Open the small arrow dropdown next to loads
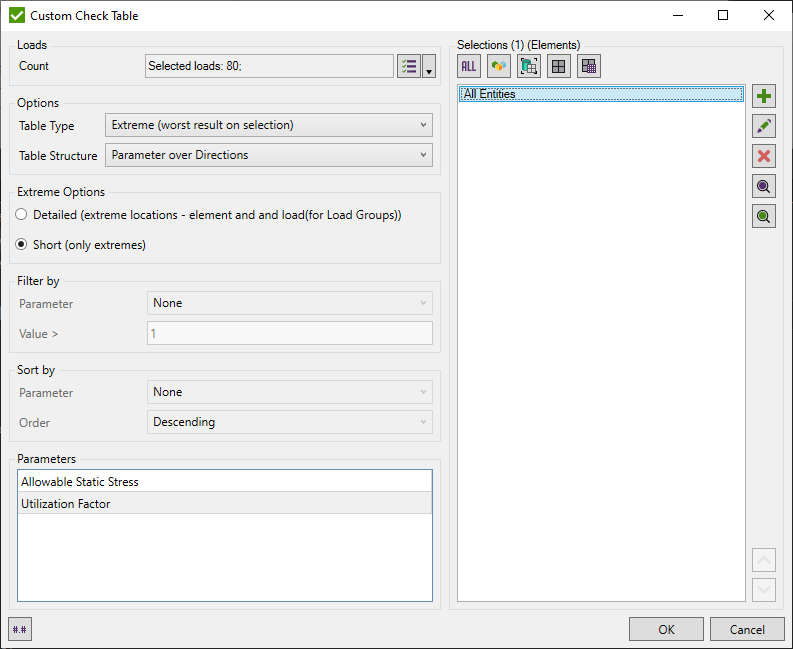Viewport: 793px width, 649px height. point(429,67)
